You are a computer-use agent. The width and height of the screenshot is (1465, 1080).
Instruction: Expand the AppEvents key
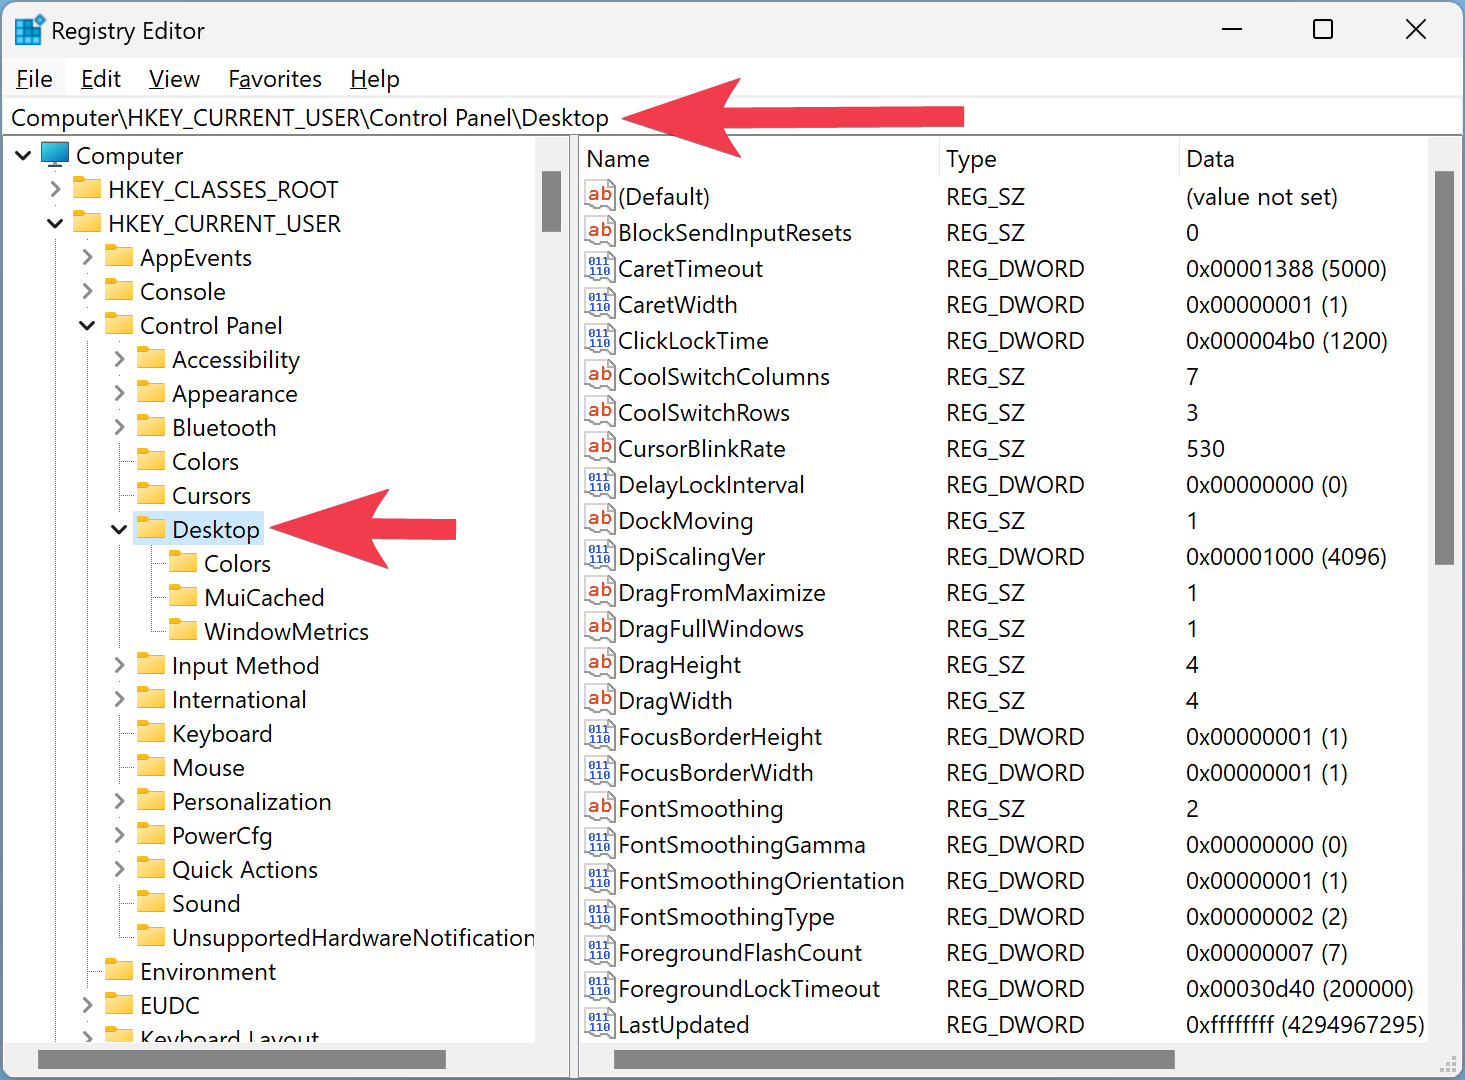(x=87, y=257)
